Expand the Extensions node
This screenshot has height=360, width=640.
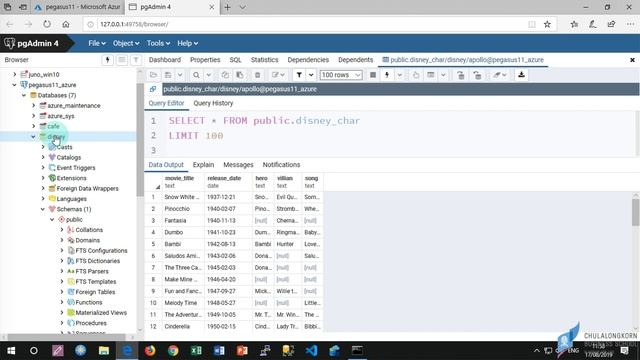pos(43,178)
